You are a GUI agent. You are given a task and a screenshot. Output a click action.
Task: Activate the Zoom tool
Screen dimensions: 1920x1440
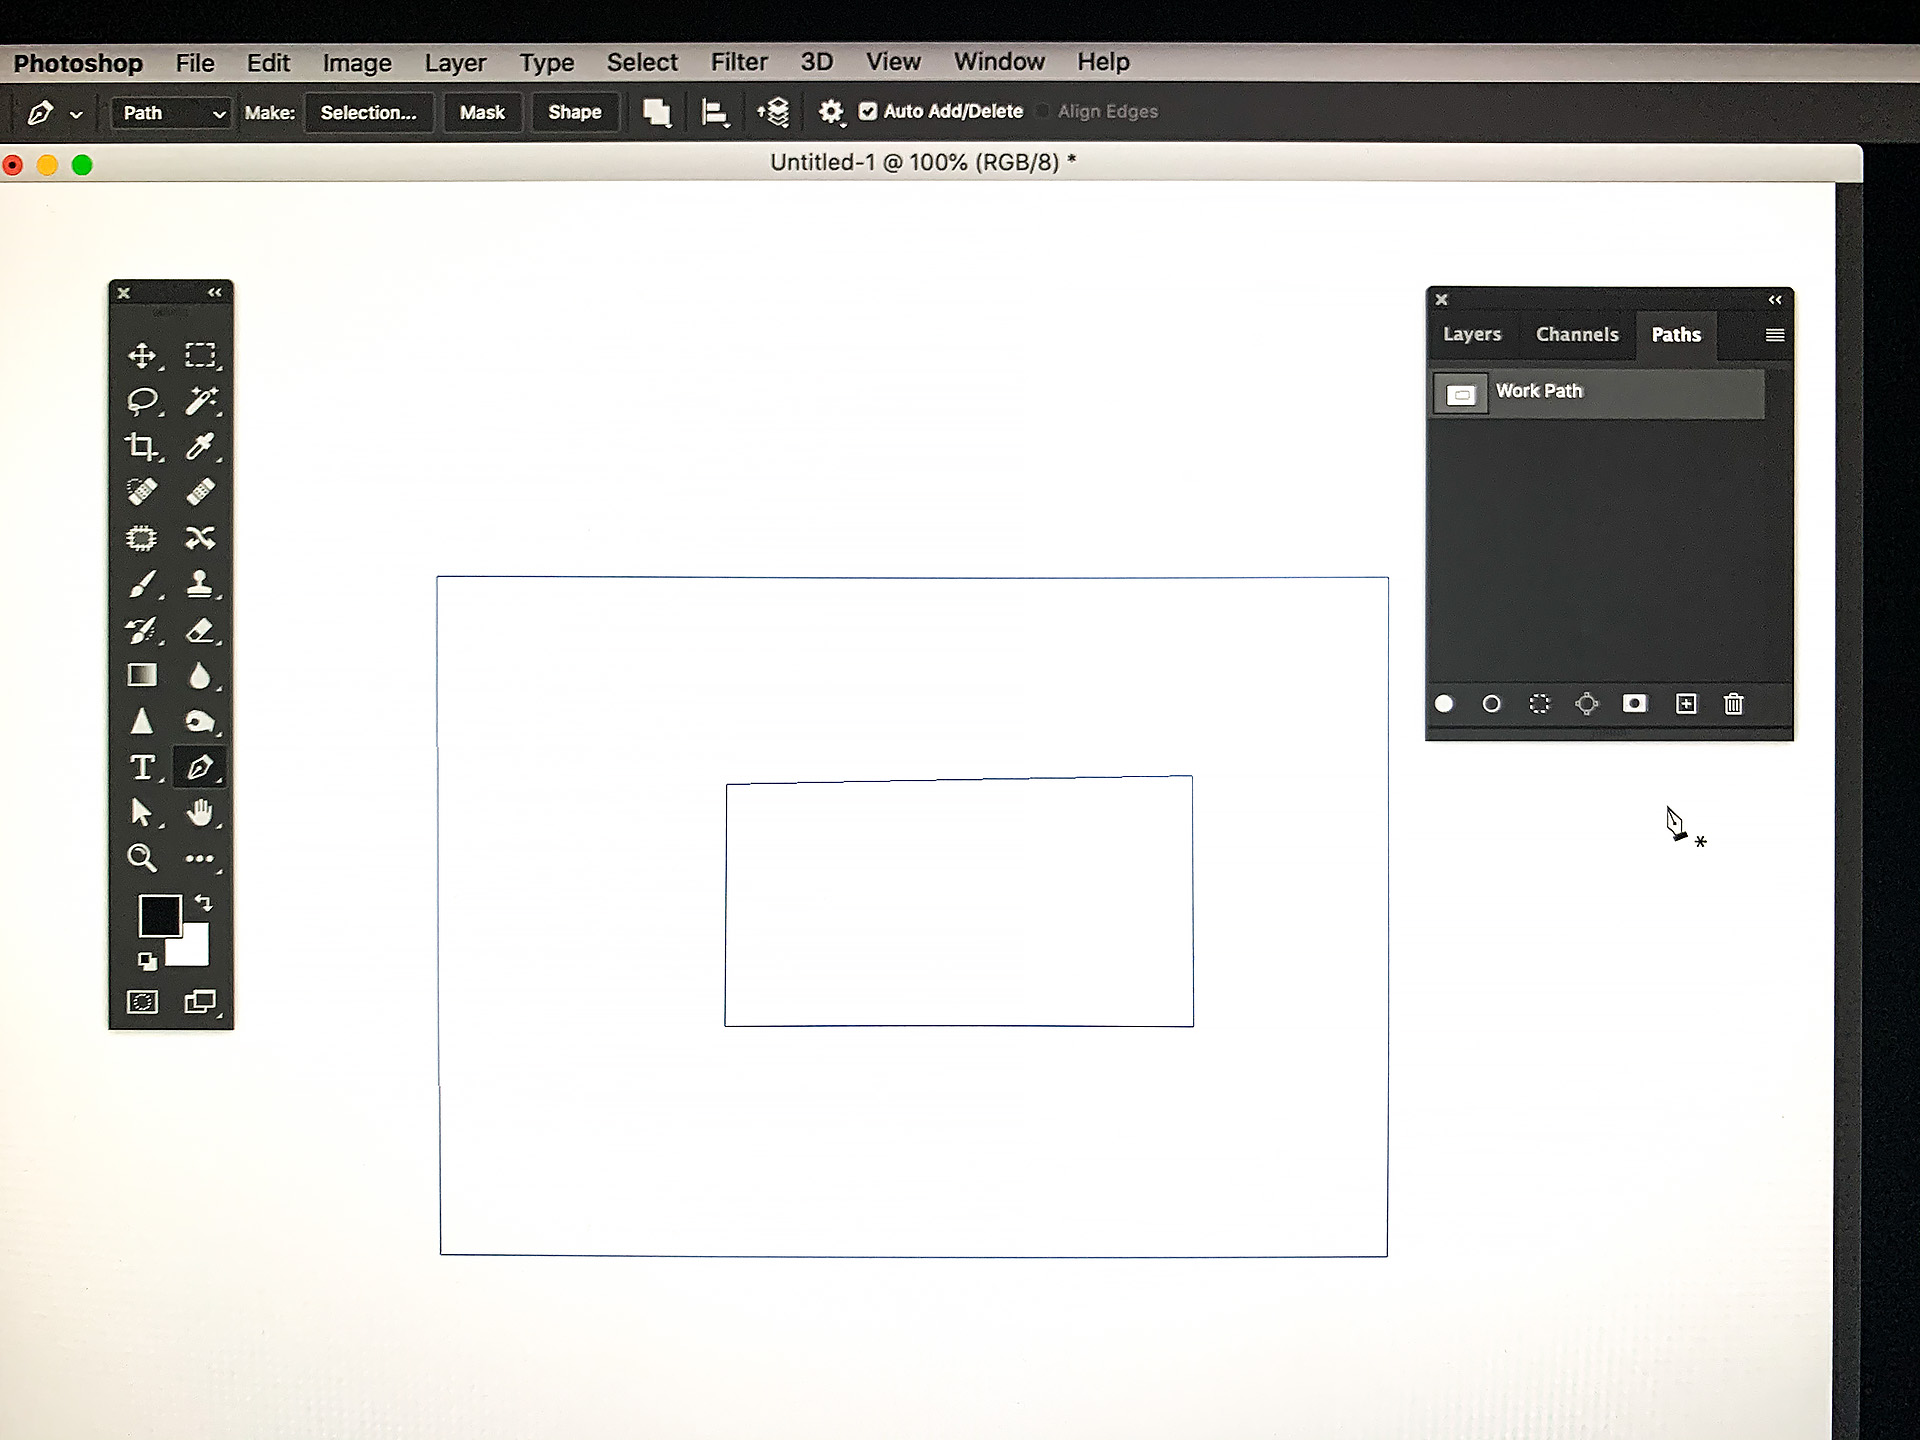[x=141, y=859]
